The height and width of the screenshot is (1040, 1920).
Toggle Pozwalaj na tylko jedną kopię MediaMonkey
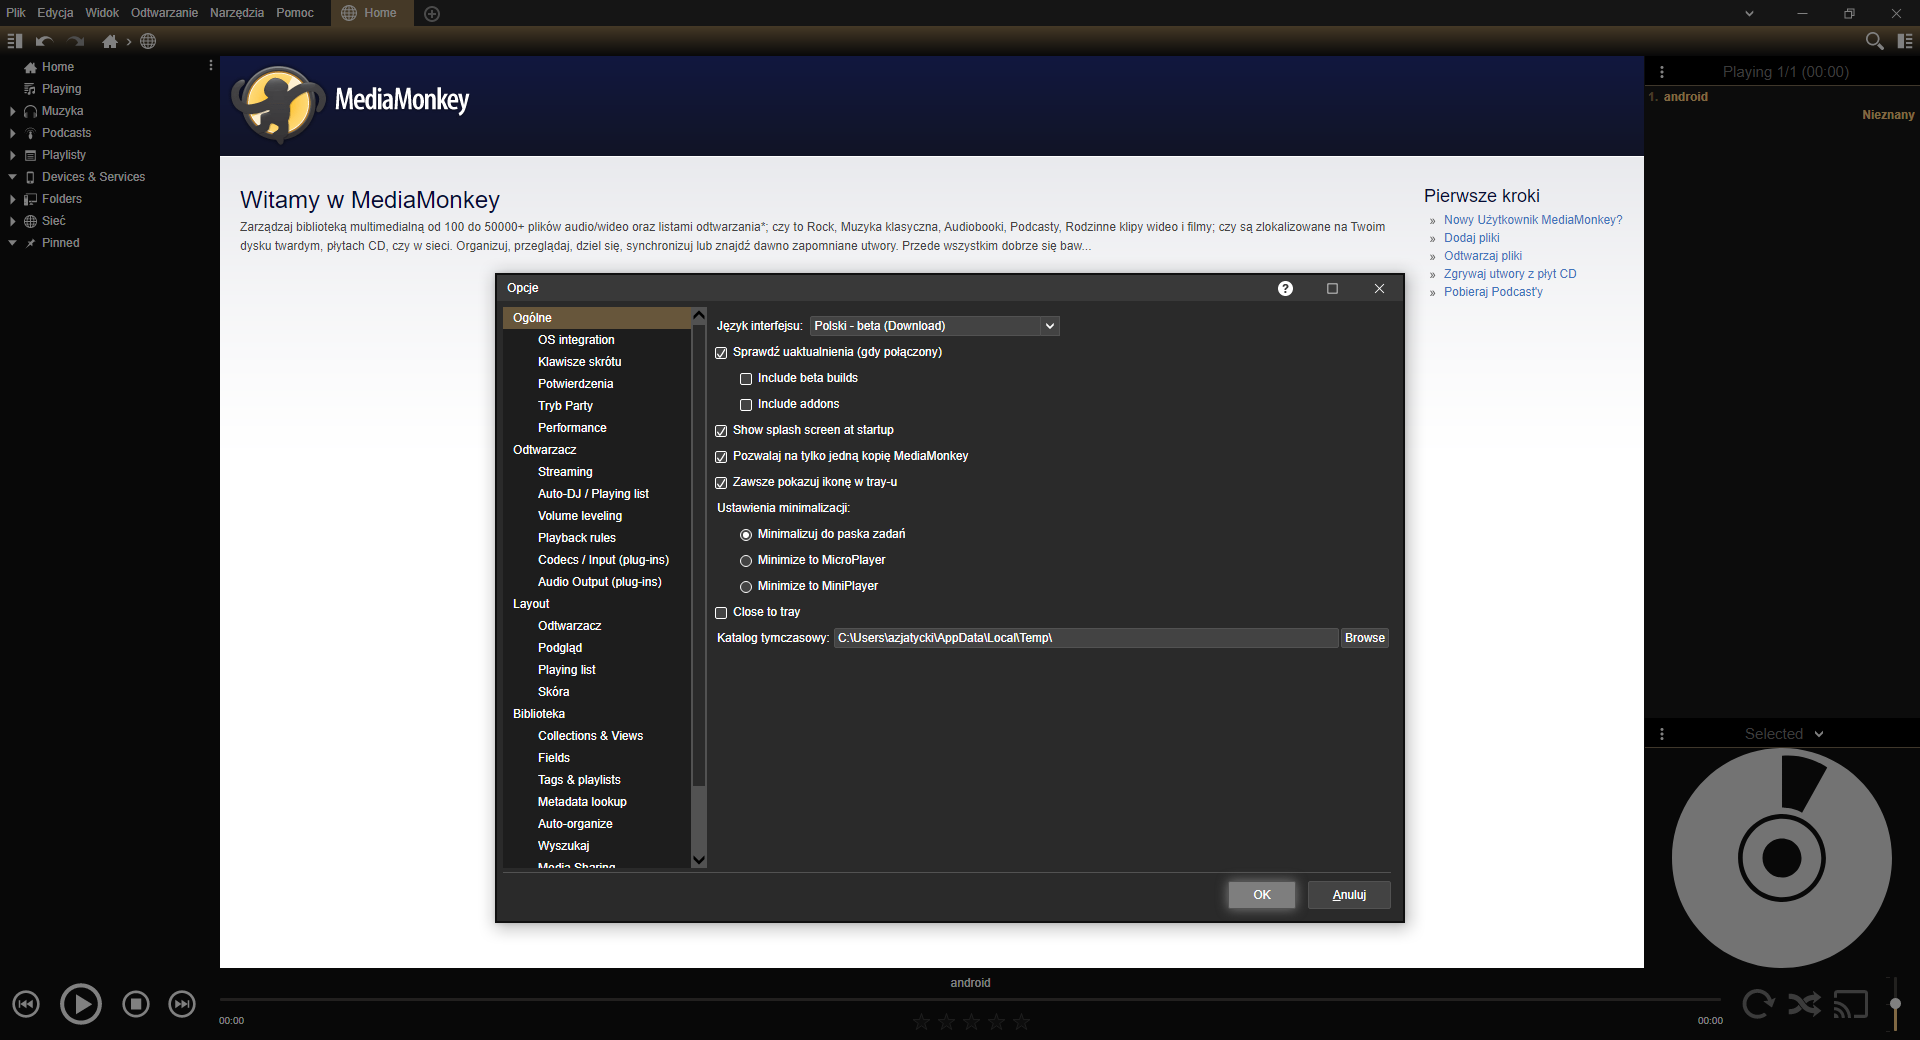click(721, 457)
